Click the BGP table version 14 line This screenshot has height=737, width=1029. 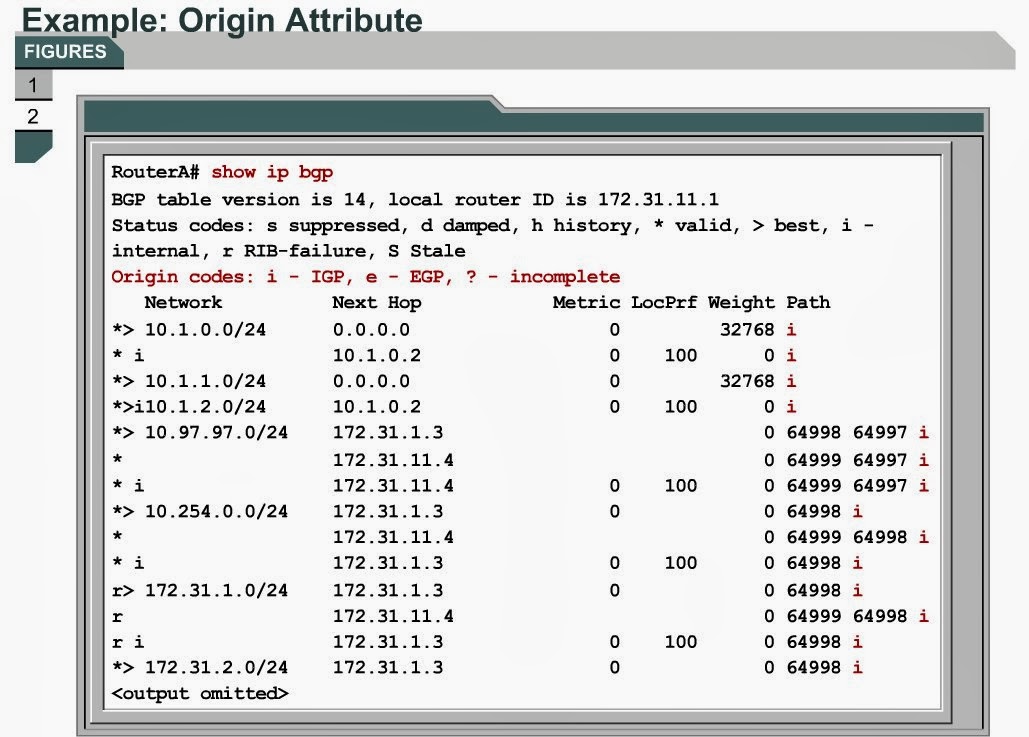(400, 198)
